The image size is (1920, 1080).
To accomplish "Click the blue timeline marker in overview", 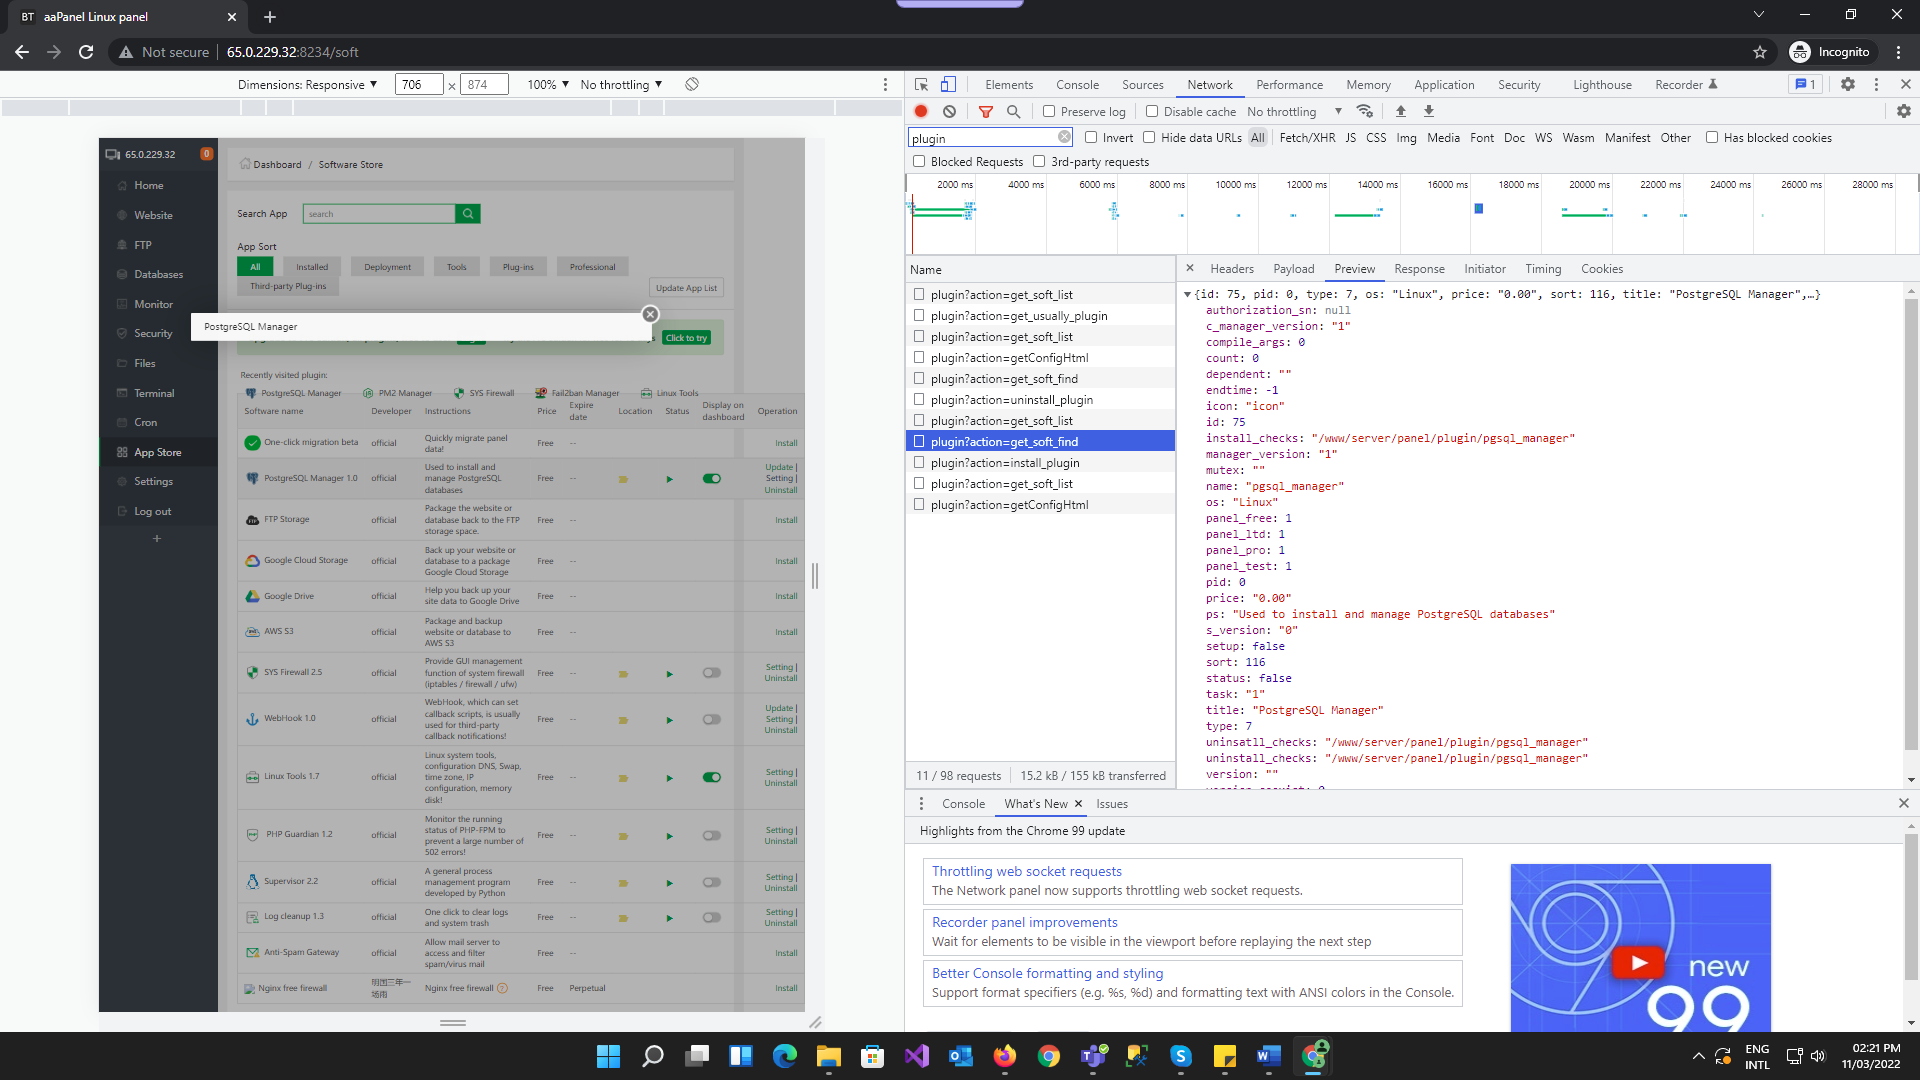I will pyautogui.click(x=1478, y=208).
